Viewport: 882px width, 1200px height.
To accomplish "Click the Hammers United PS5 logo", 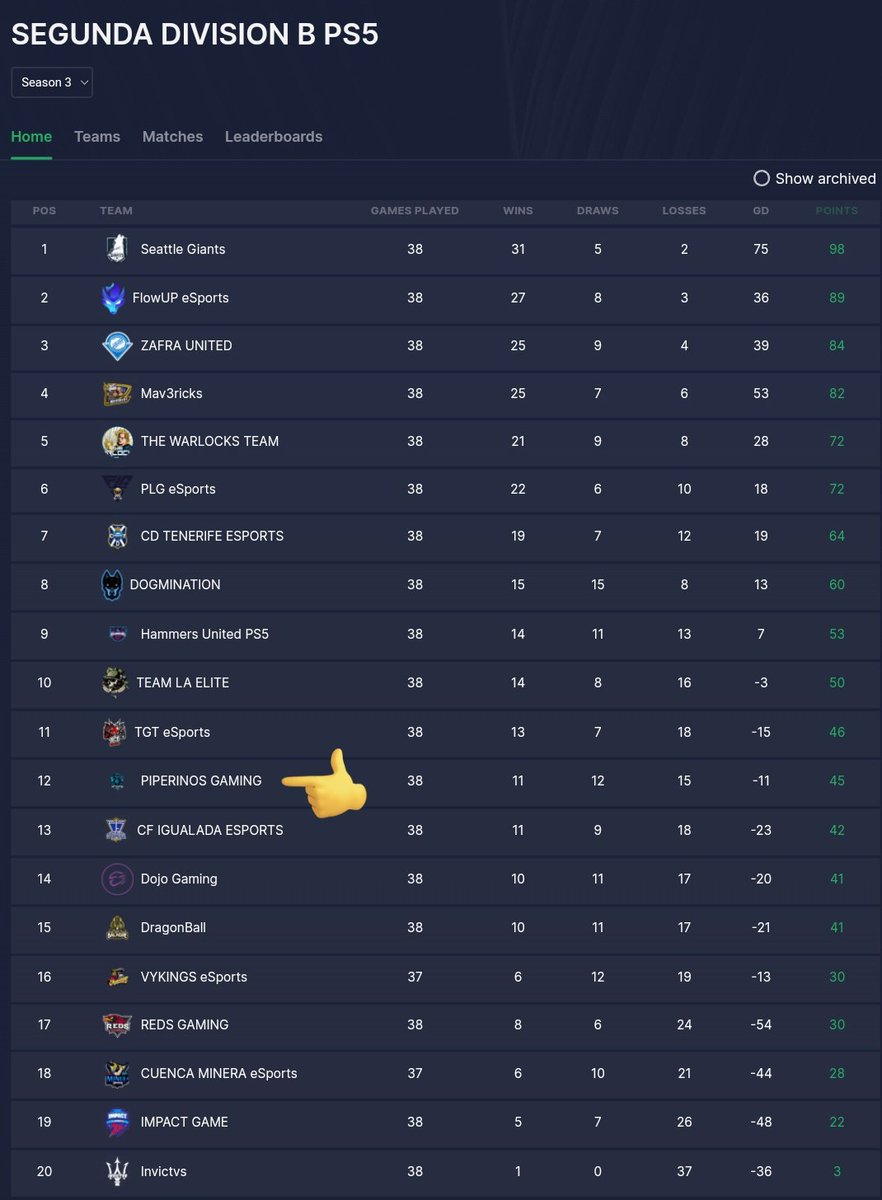I will tap(118, 633).
